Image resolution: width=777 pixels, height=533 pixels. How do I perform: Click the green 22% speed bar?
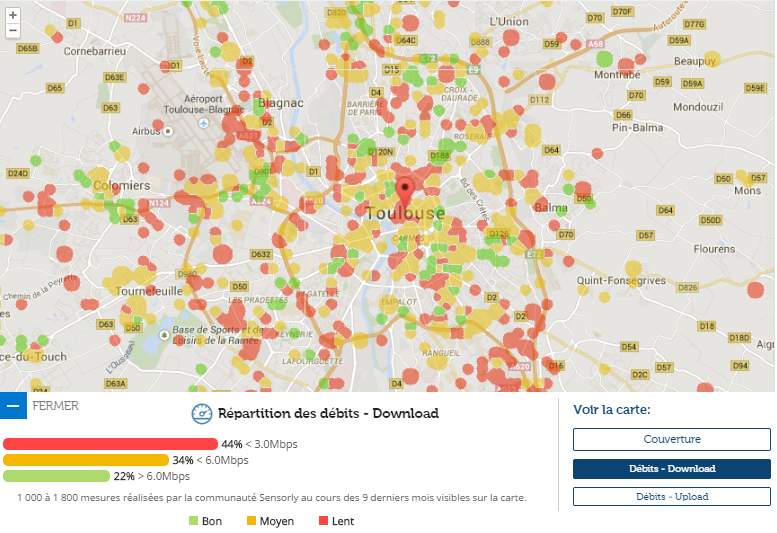[56, 476]
